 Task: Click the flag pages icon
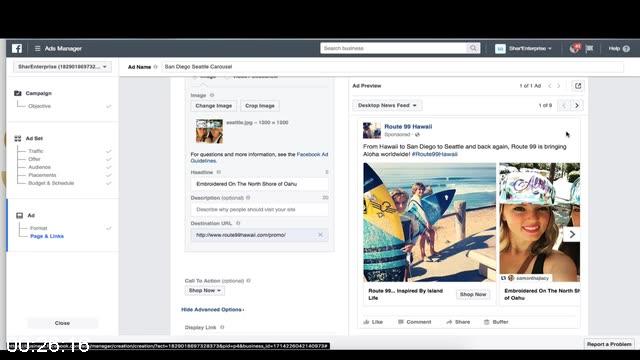tap(589, 49)
